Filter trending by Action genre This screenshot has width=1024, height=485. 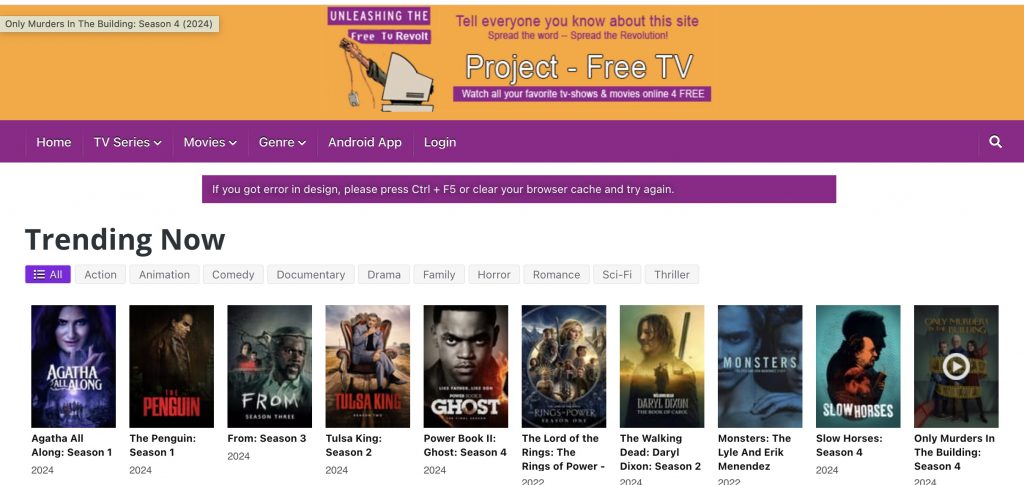click(x=100, y=274)
